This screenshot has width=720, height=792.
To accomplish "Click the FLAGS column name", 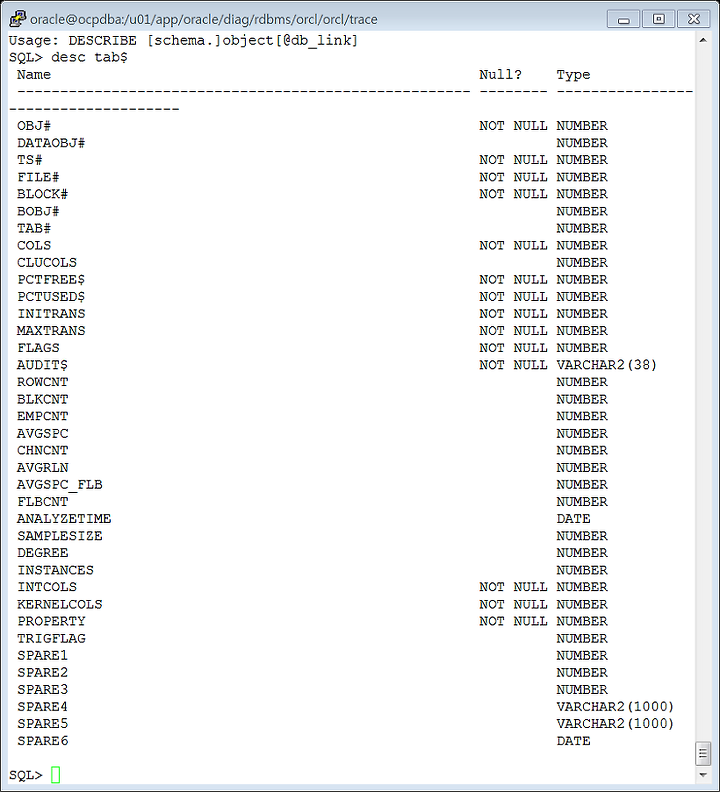I will coord(38,348).
